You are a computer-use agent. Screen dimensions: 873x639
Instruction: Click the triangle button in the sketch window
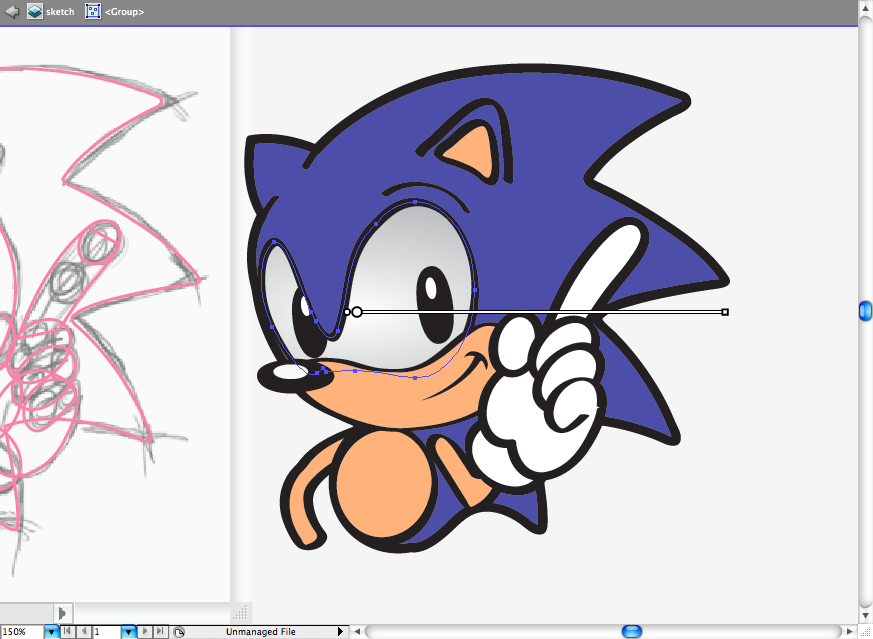62,613
